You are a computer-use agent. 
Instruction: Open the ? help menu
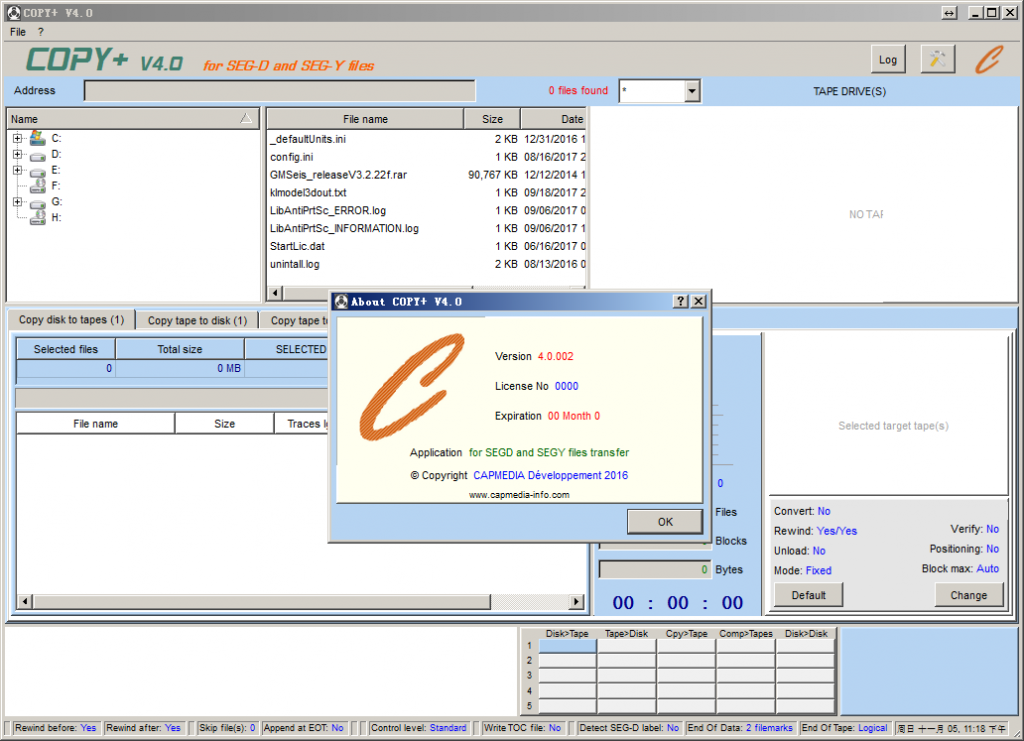click(x=40, y=32)
